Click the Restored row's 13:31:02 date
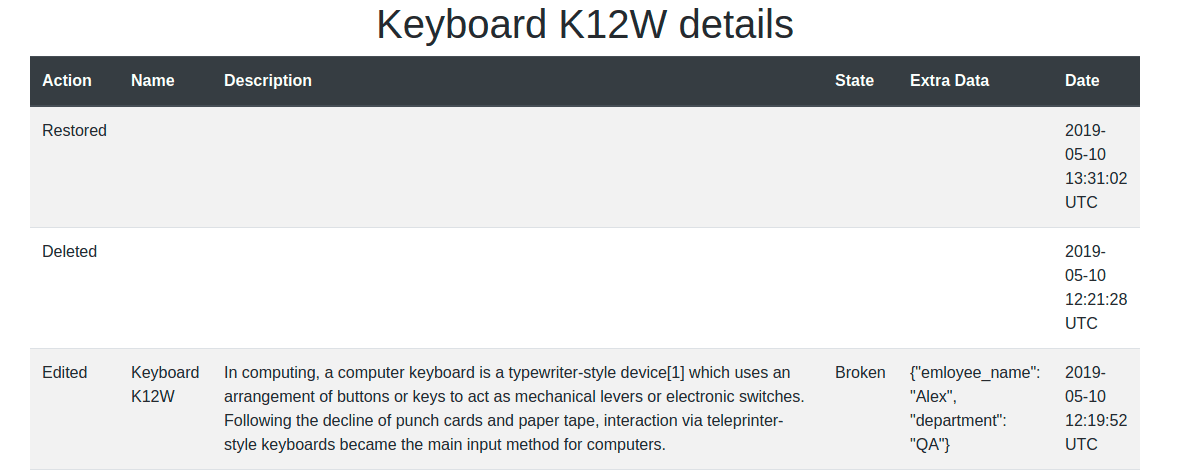Screen dimensions: 1181x475 tap(1095, 178)
